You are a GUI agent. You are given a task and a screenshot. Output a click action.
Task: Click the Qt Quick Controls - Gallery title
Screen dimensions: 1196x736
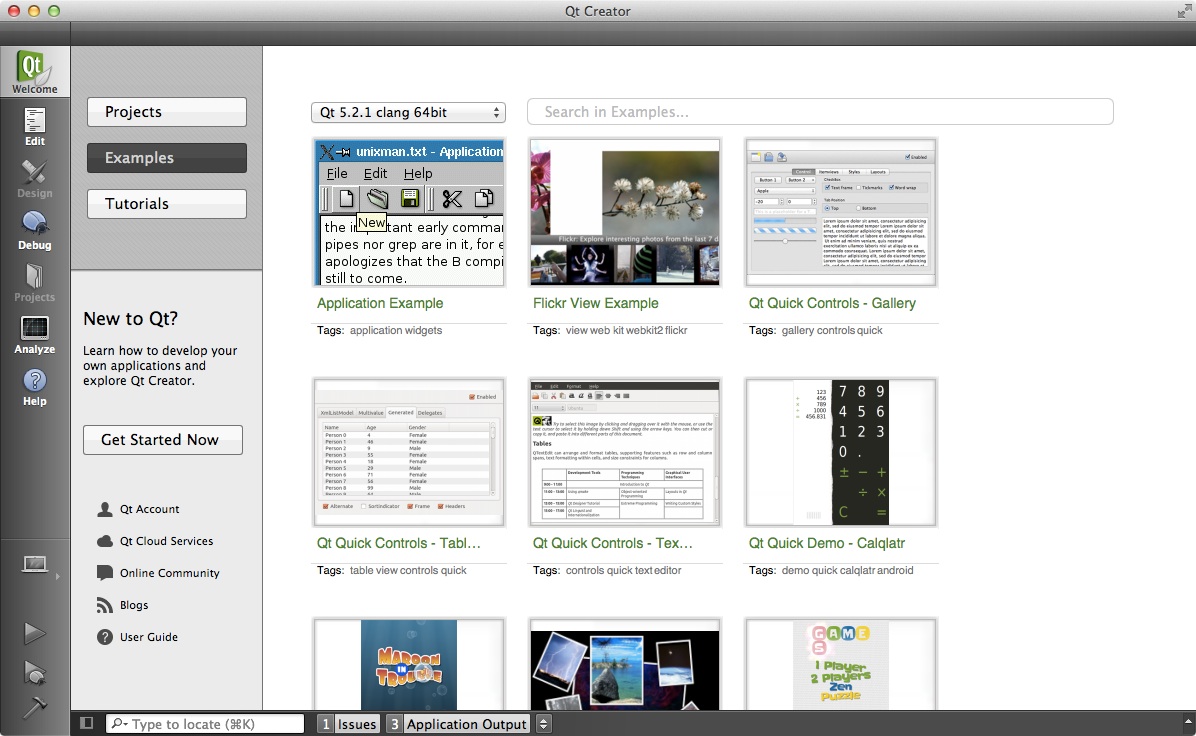pyautogui.click(x=832, y=304)
